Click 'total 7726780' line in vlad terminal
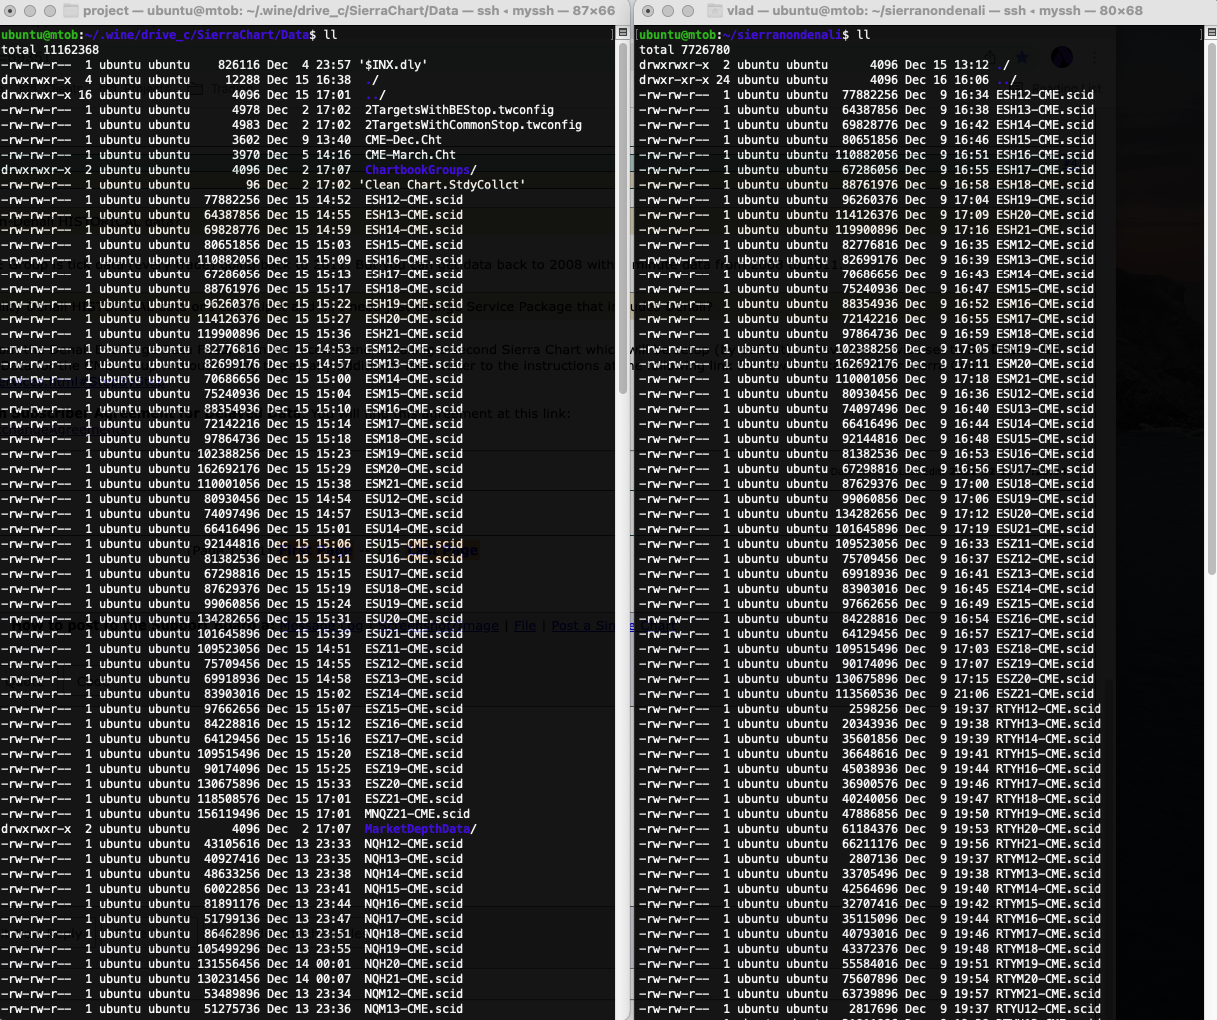This screenshot has width=1217, height=1020. 685,50
